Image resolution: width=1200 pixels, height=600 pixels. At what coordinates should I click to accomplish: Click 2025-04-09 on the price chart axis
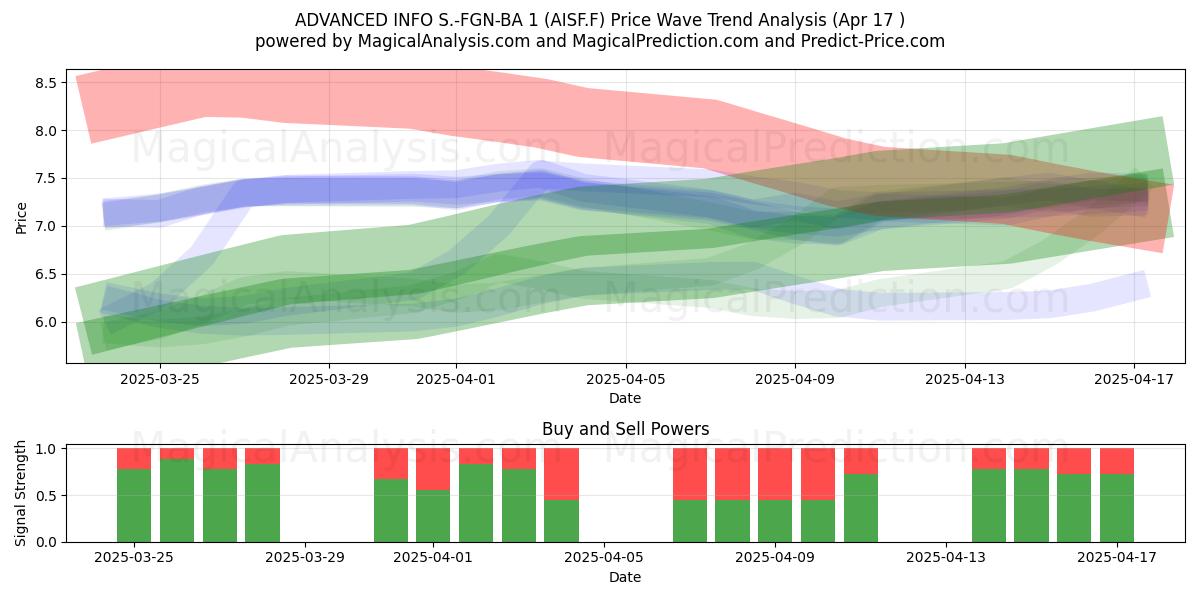tap(795, 379)
